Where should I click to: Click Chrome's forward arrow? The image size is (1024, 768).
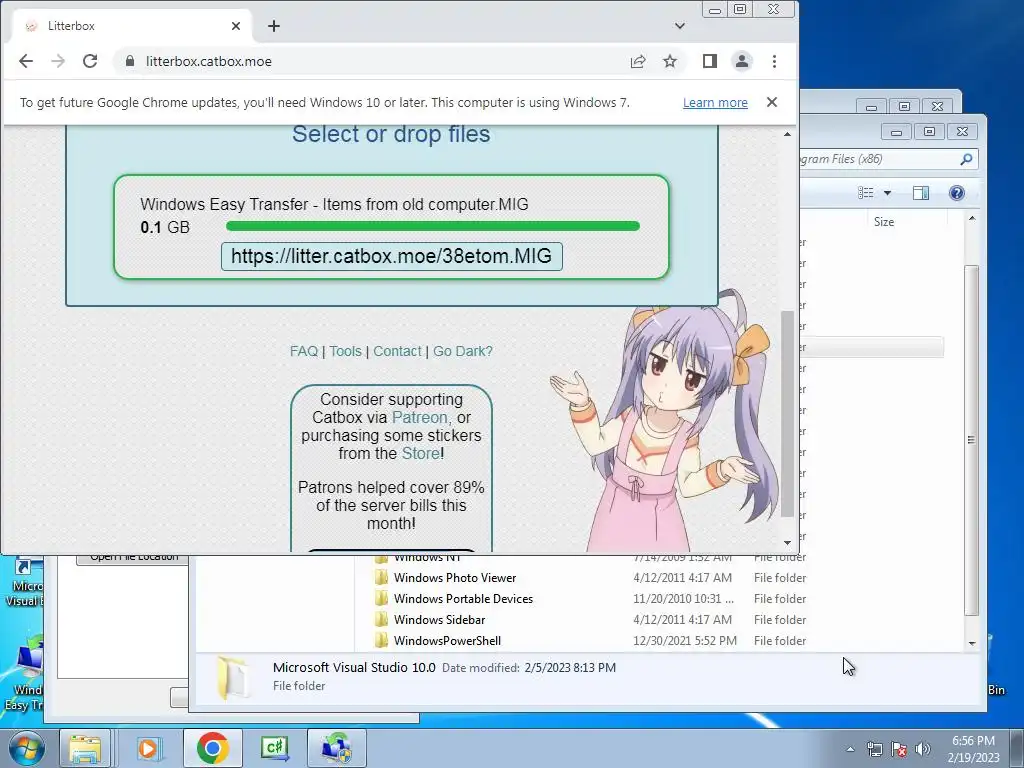(x=58, y=61)
